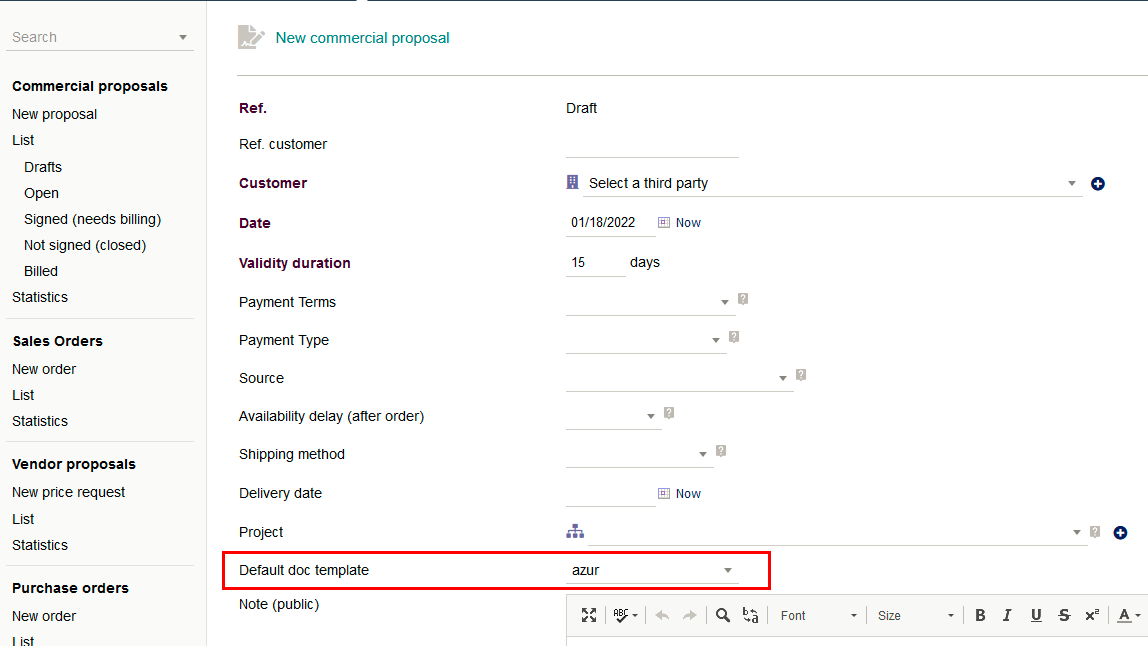The height and width of the screenshot is (646, 1148).
Task: Click the Ref. customer input field
Action: (652, 144)
